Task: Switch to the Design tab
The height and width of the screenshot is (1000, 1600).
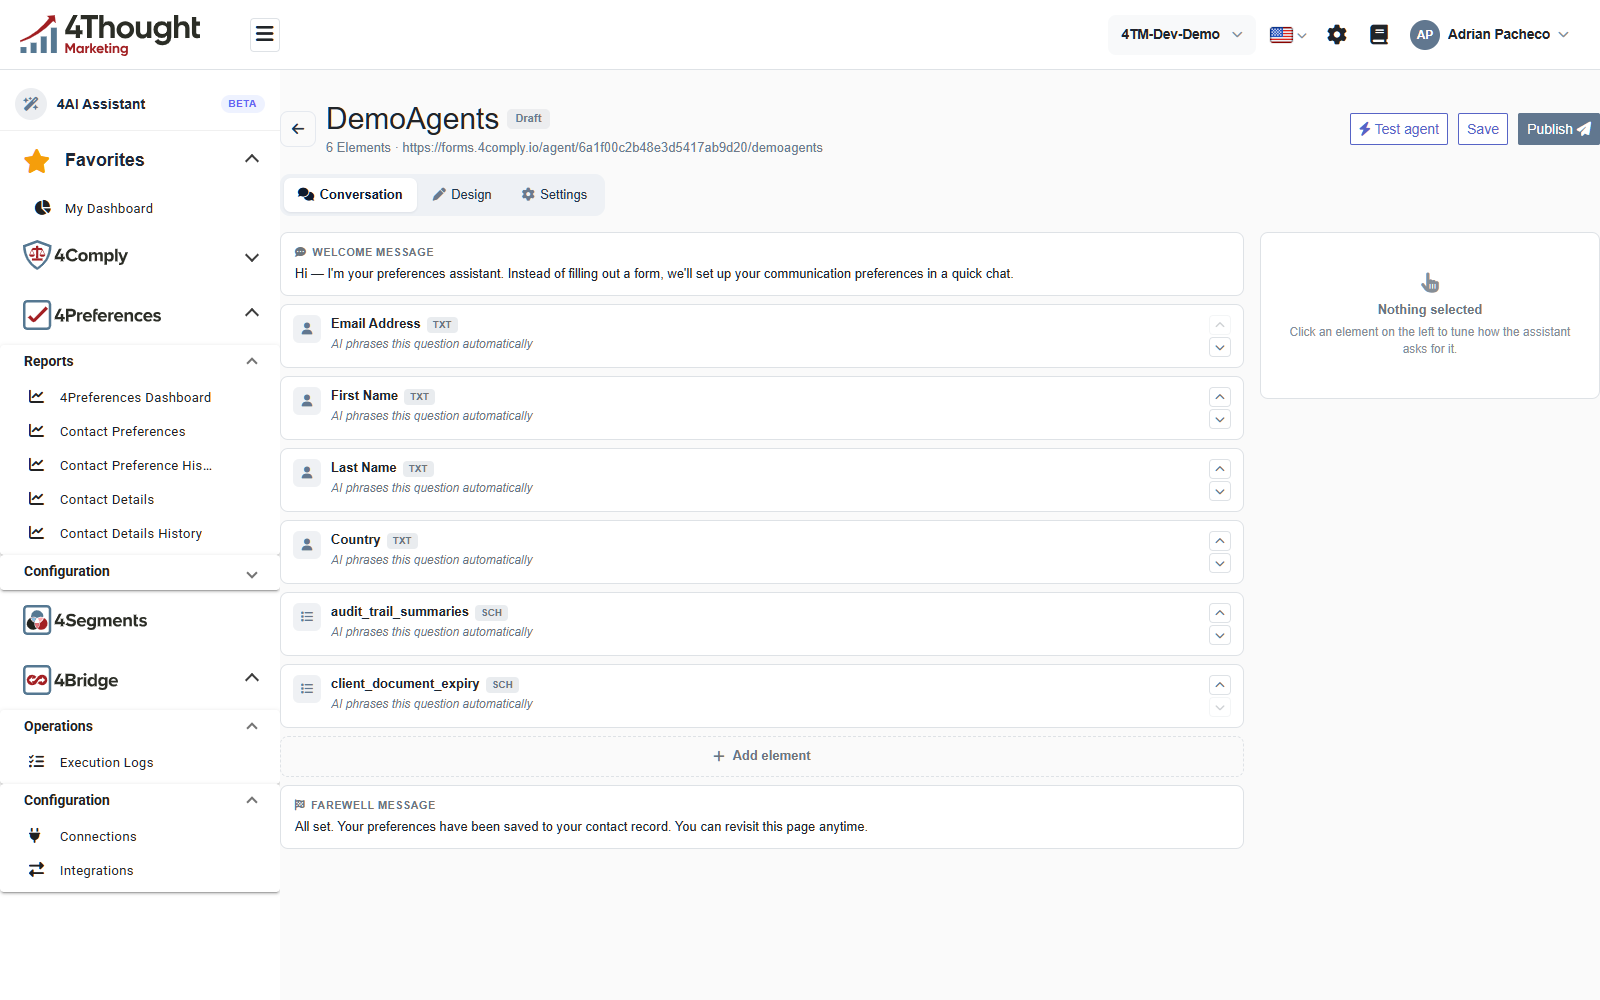Action: [x=462, y=195]
